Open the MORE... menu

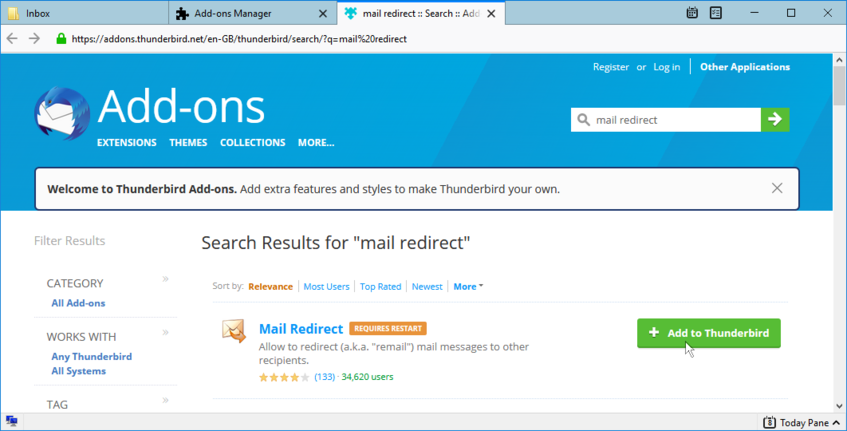pos(316,143)
